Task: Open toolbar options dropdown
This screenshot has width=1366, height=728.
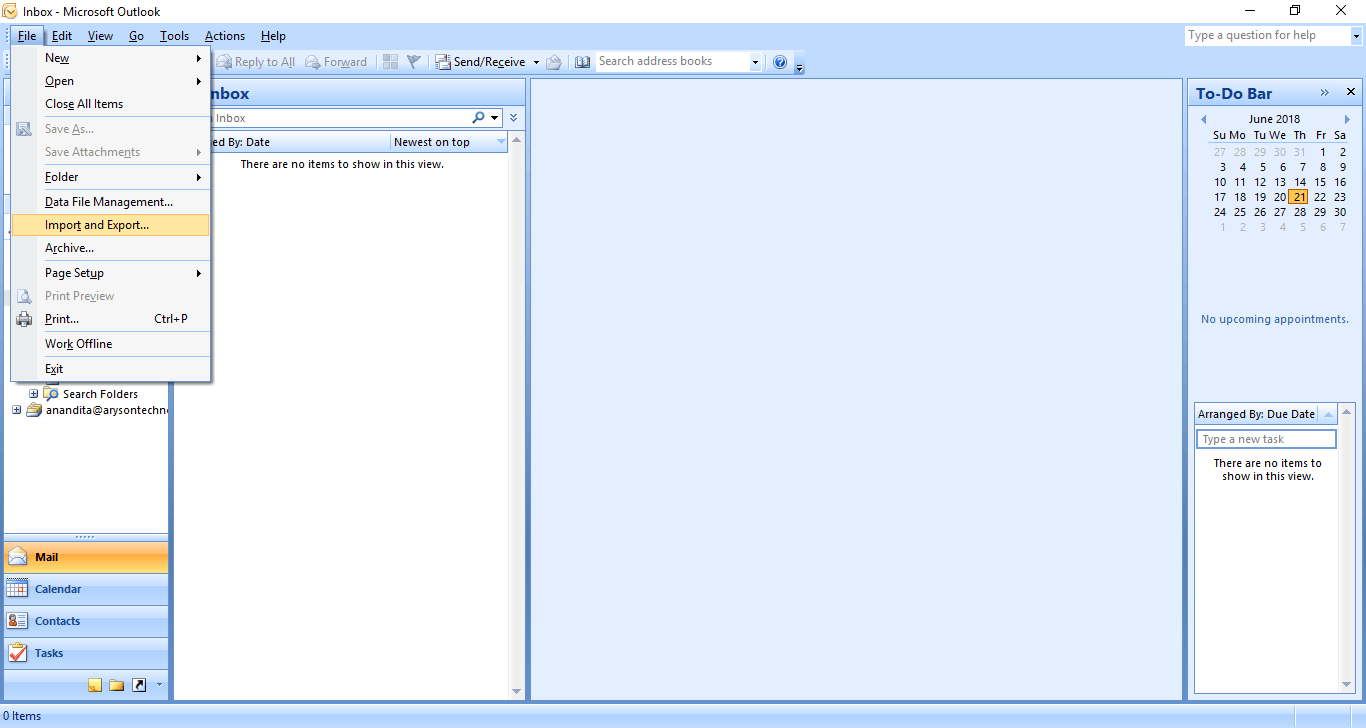Action: coord(799,68)
